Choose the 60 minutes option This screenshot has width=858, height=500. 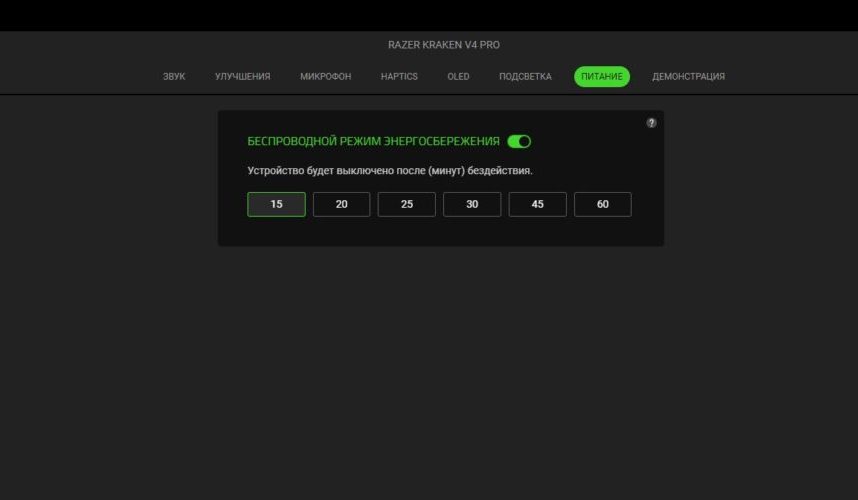click(x=602, y=205)
